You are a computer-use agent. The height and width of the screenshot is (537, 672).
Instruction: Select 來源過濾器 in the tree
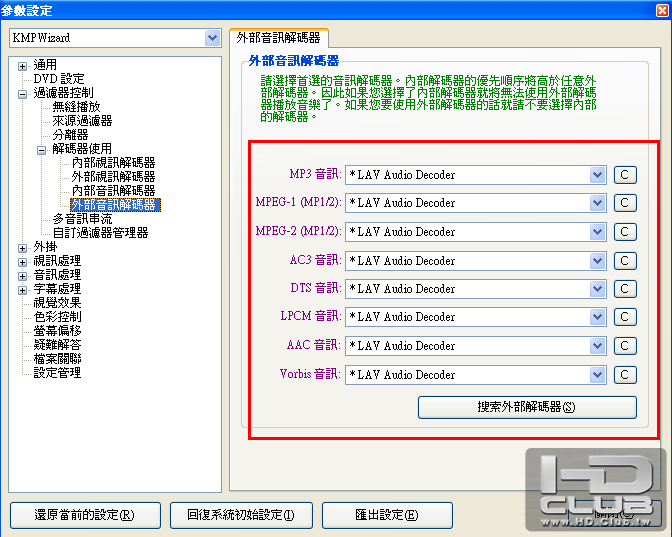point(82,121)
